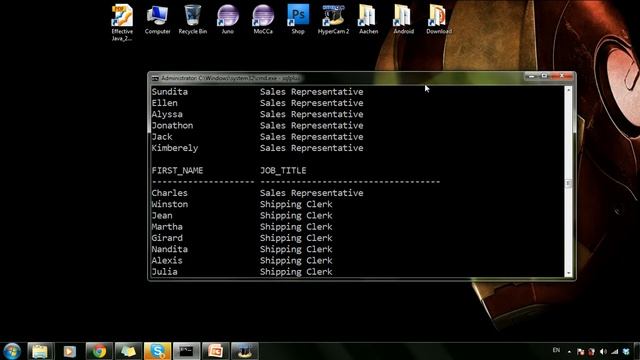Maximize the Command Prompt window
The image size is (640, 360).
pyautogui.click(x=544, y=76)
